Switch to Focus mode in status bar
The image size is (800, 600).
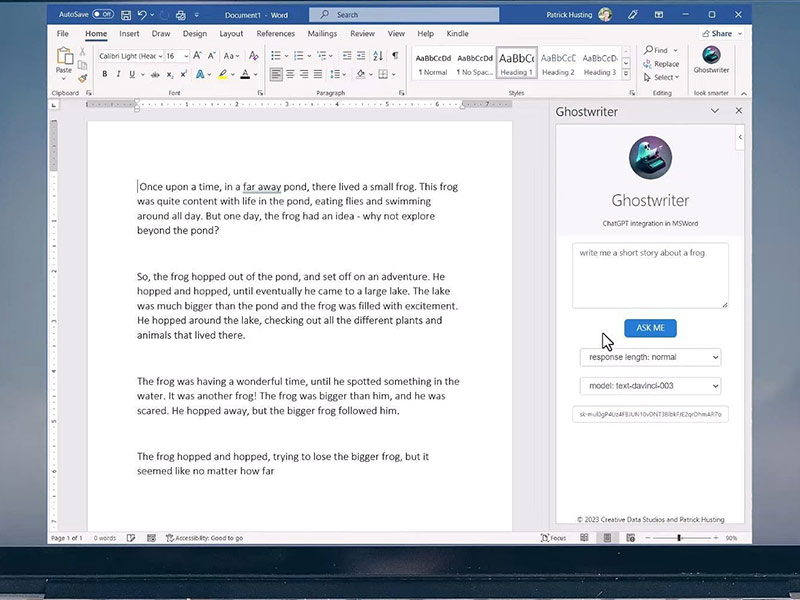tap(553, 538)
